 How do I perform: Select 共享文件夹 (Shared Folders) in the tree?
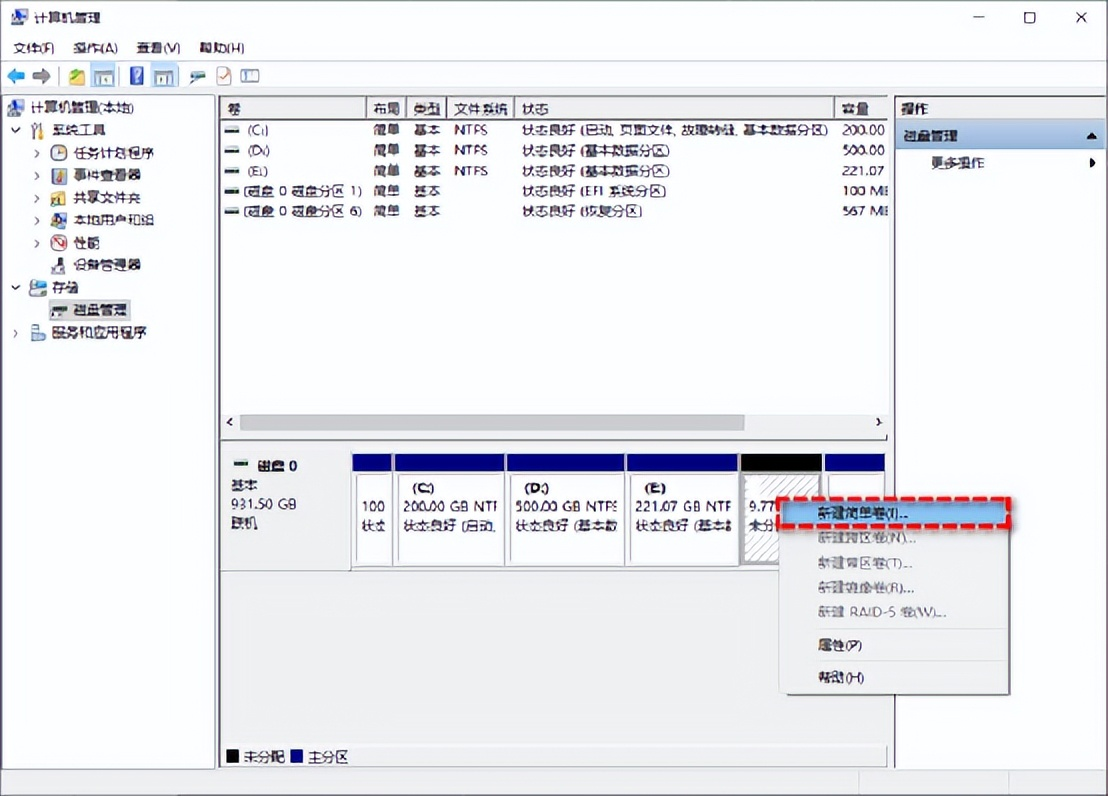point(106,198)
